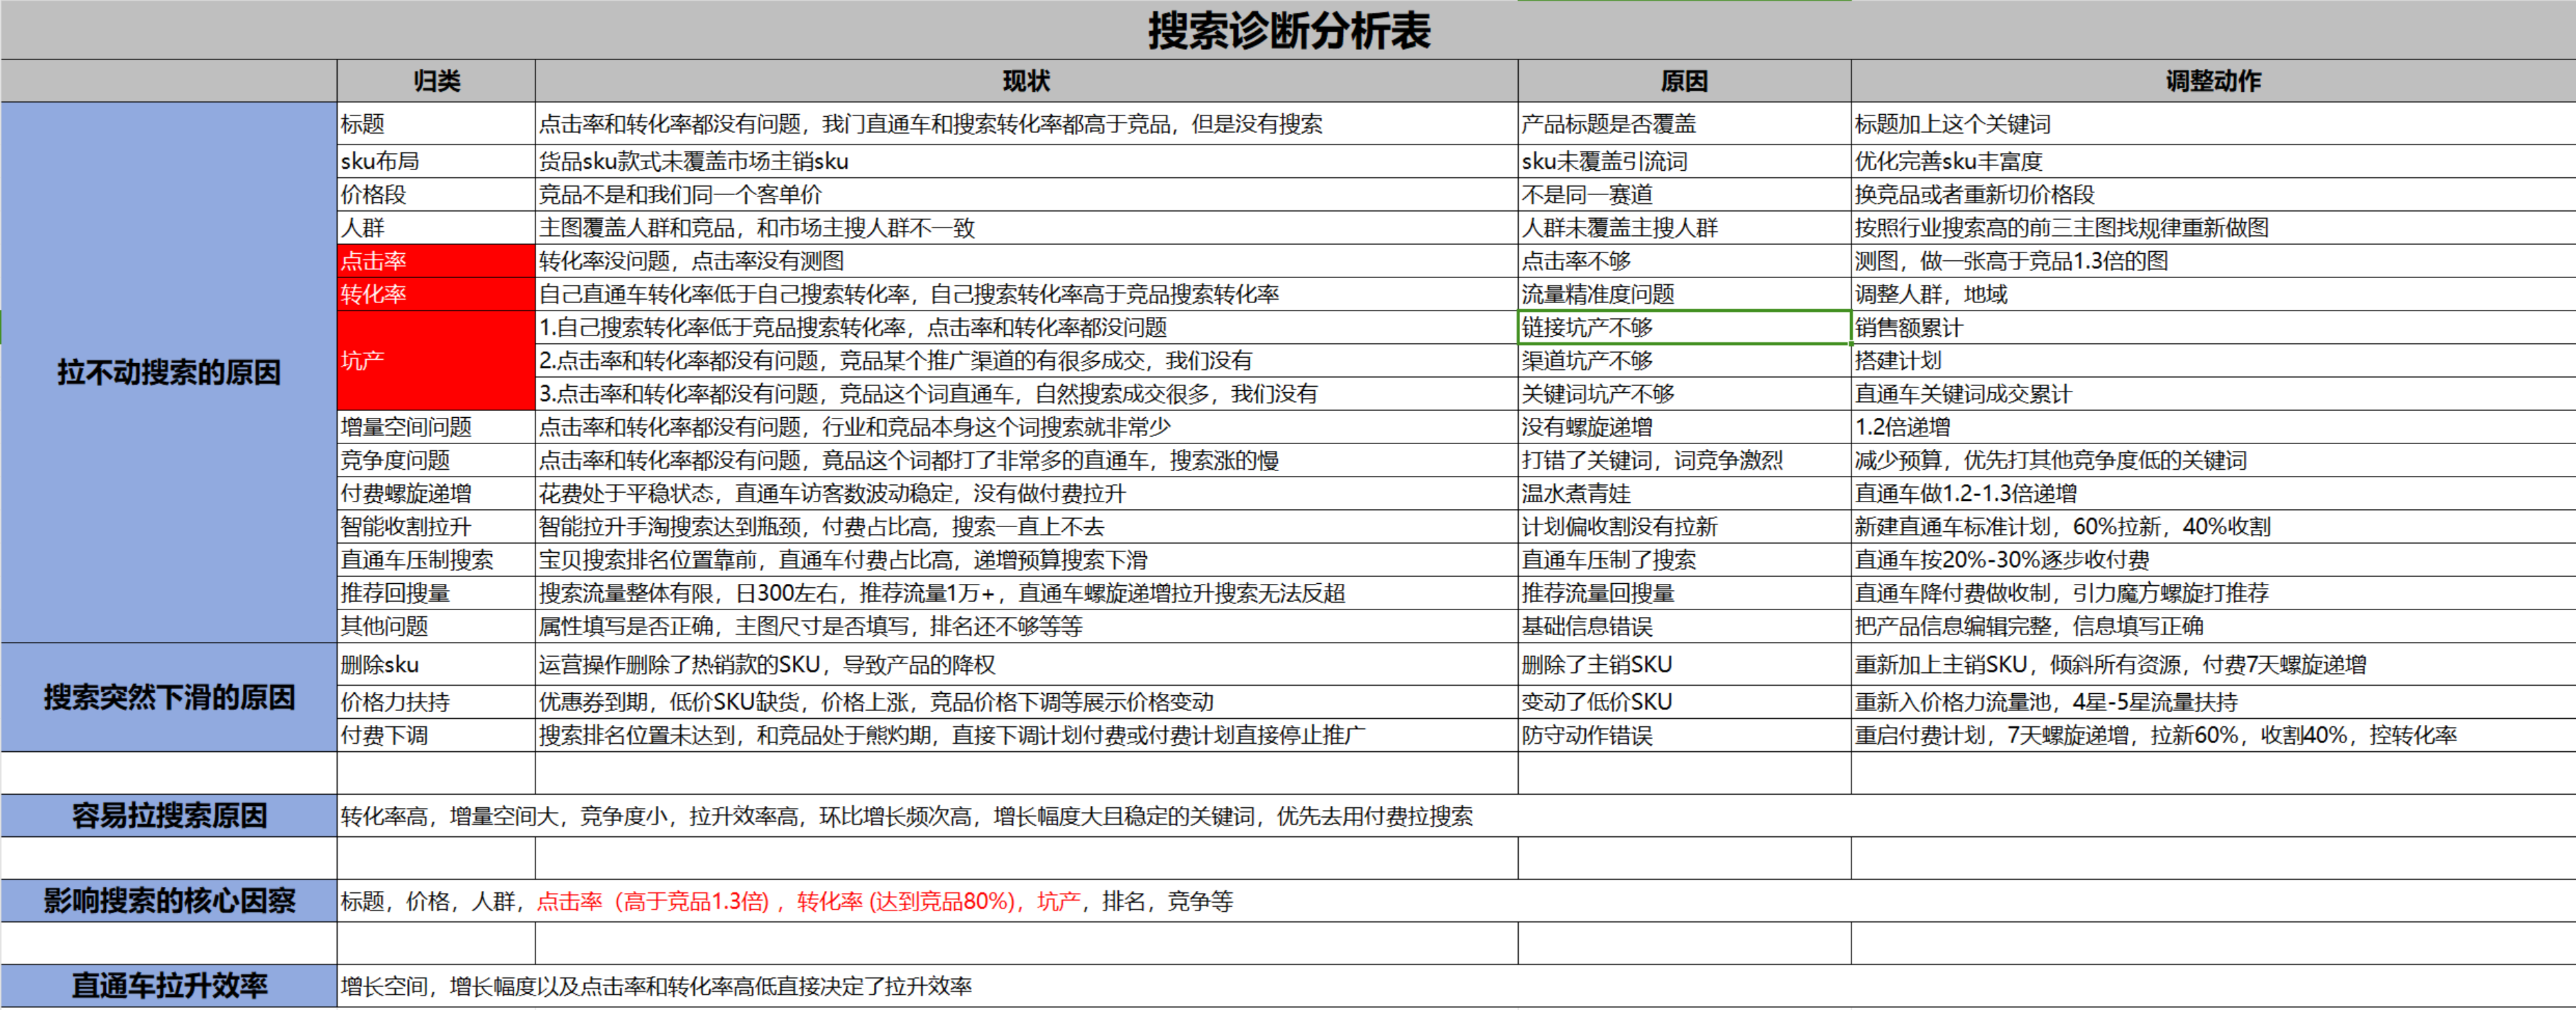This screenshot has width=2576, height=1010.
Task: Select the 影响搜索的核心因察 cell
Action: (x=168, y=900)
